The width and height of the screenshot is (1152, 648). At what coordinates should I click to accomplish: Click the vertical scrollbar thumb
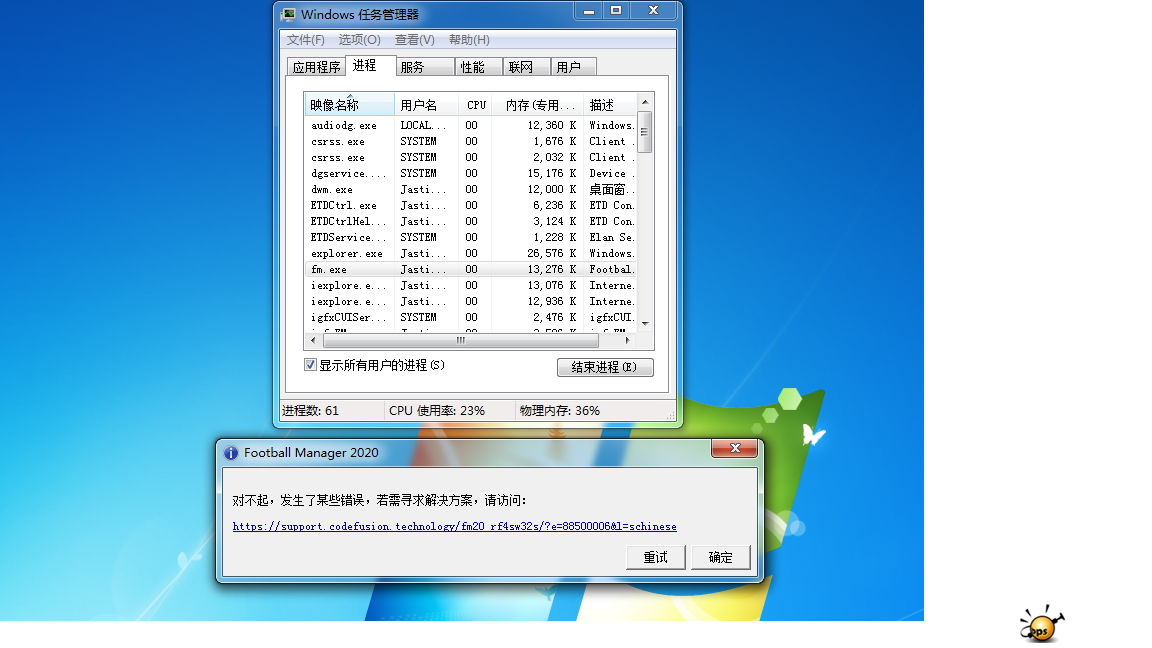[645, 132]
